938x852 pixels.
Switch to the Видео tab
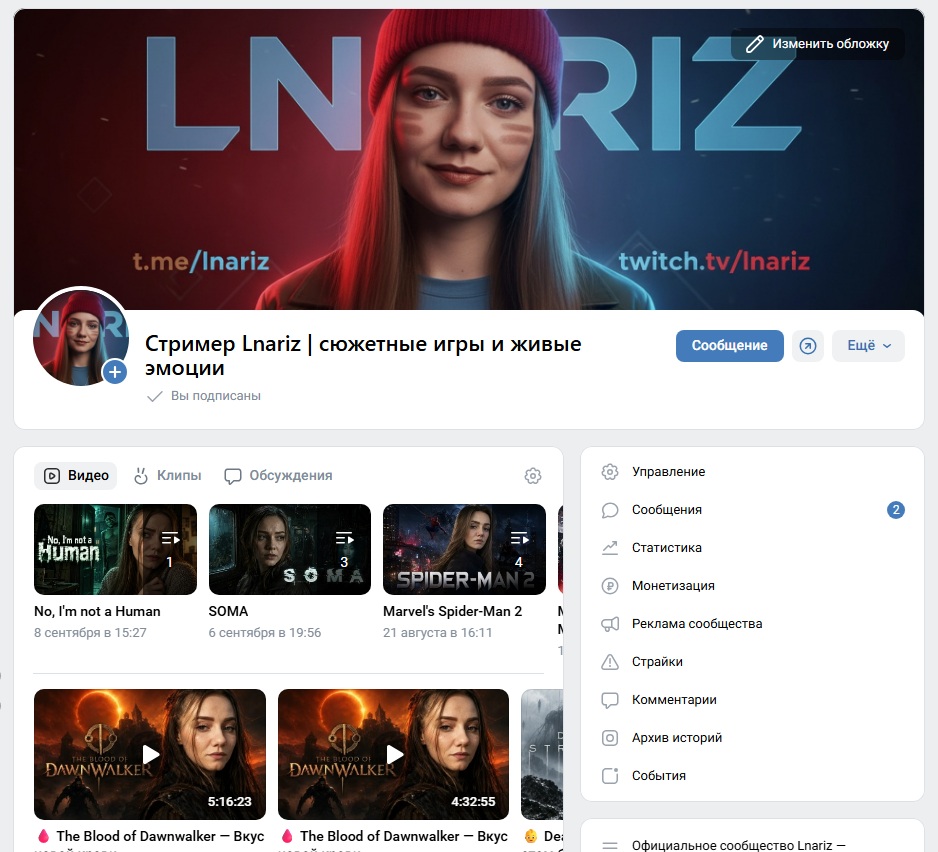76,476
